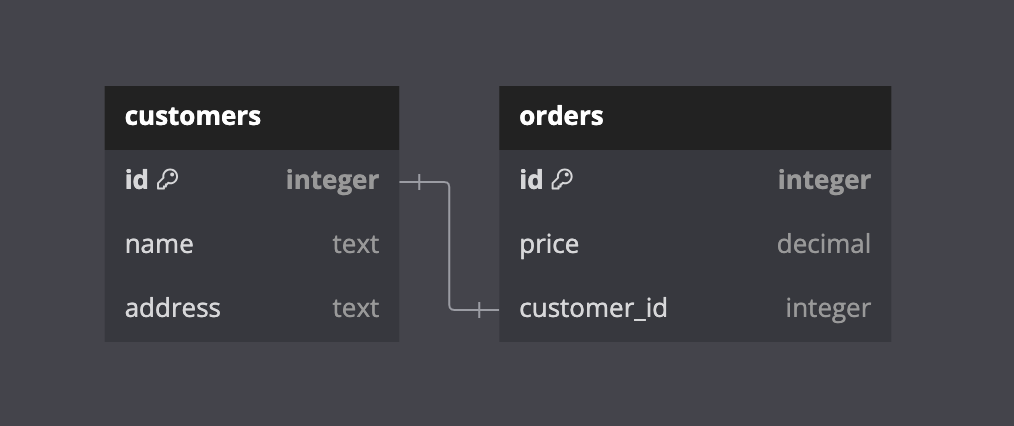The image size is (1014, 426).
Task: Click the integer type of orders id
Action: [x=824, y=180]
